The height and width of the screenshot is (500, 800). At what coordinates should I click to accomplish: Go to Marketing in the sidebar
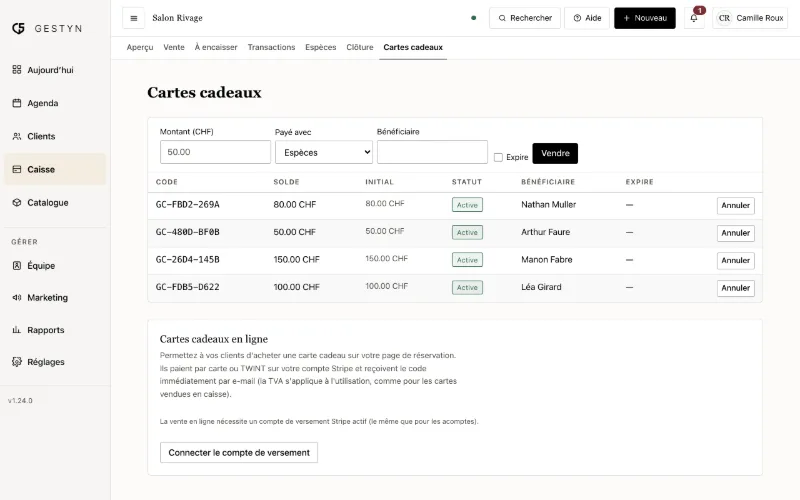[x=55, y=297]
